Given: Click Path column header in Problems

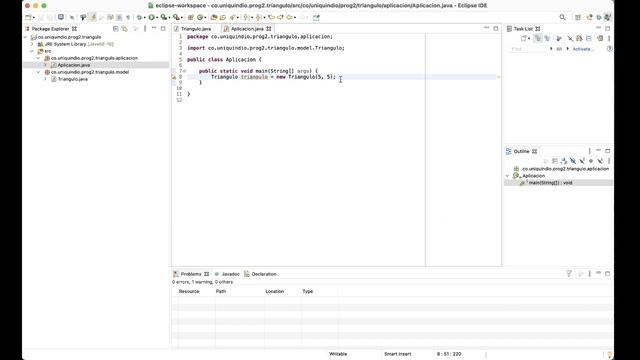Looking at the screenshot, I should (x=221, y=291).
